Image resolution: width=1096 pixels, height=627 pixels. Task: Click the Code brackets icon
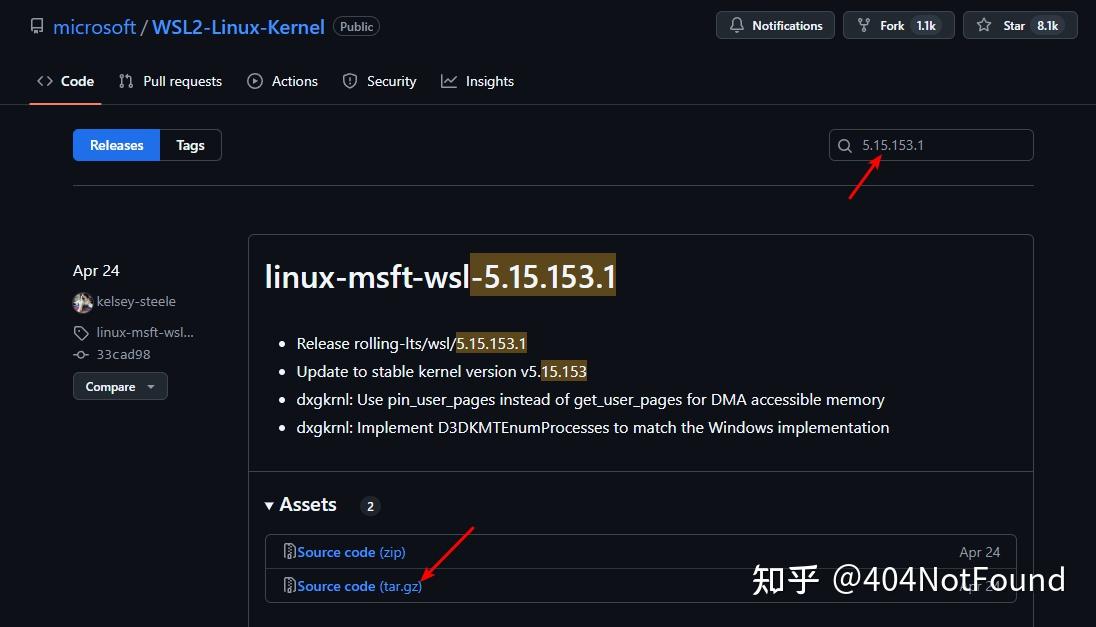[45, 81]
